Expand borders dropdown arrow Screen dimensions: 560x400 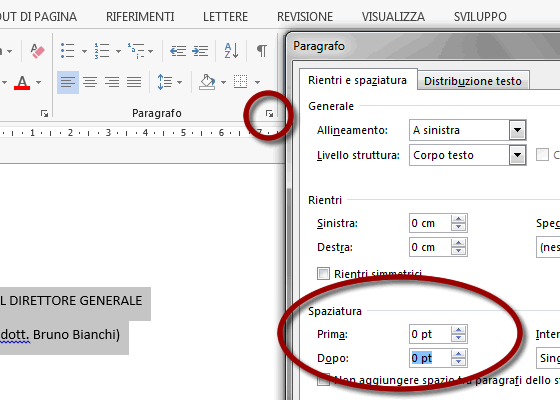click(x=258, y=82)
